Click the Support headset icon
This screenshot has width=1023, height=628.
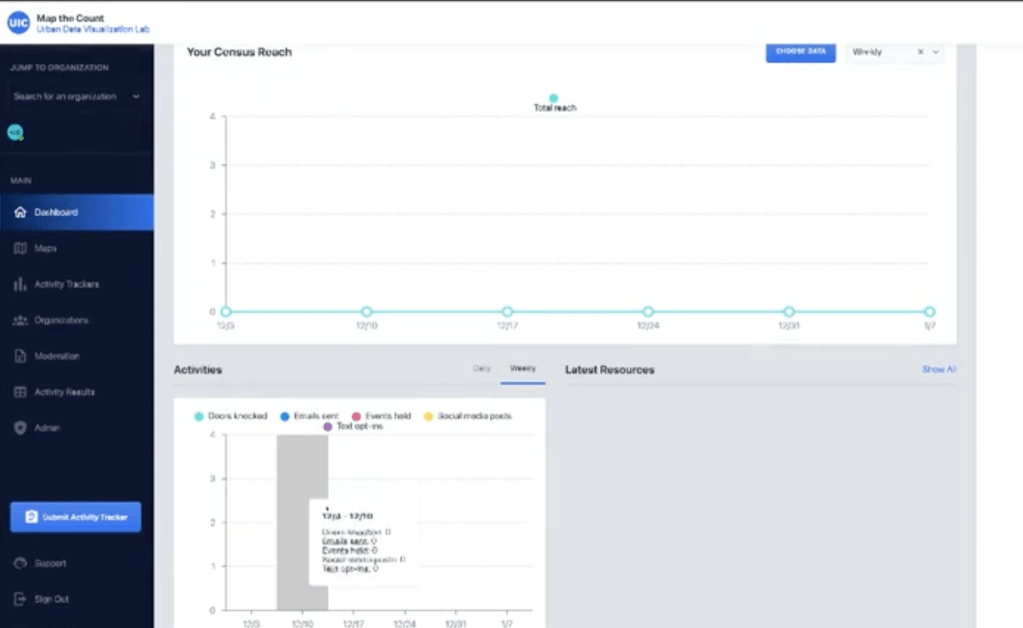20,563
